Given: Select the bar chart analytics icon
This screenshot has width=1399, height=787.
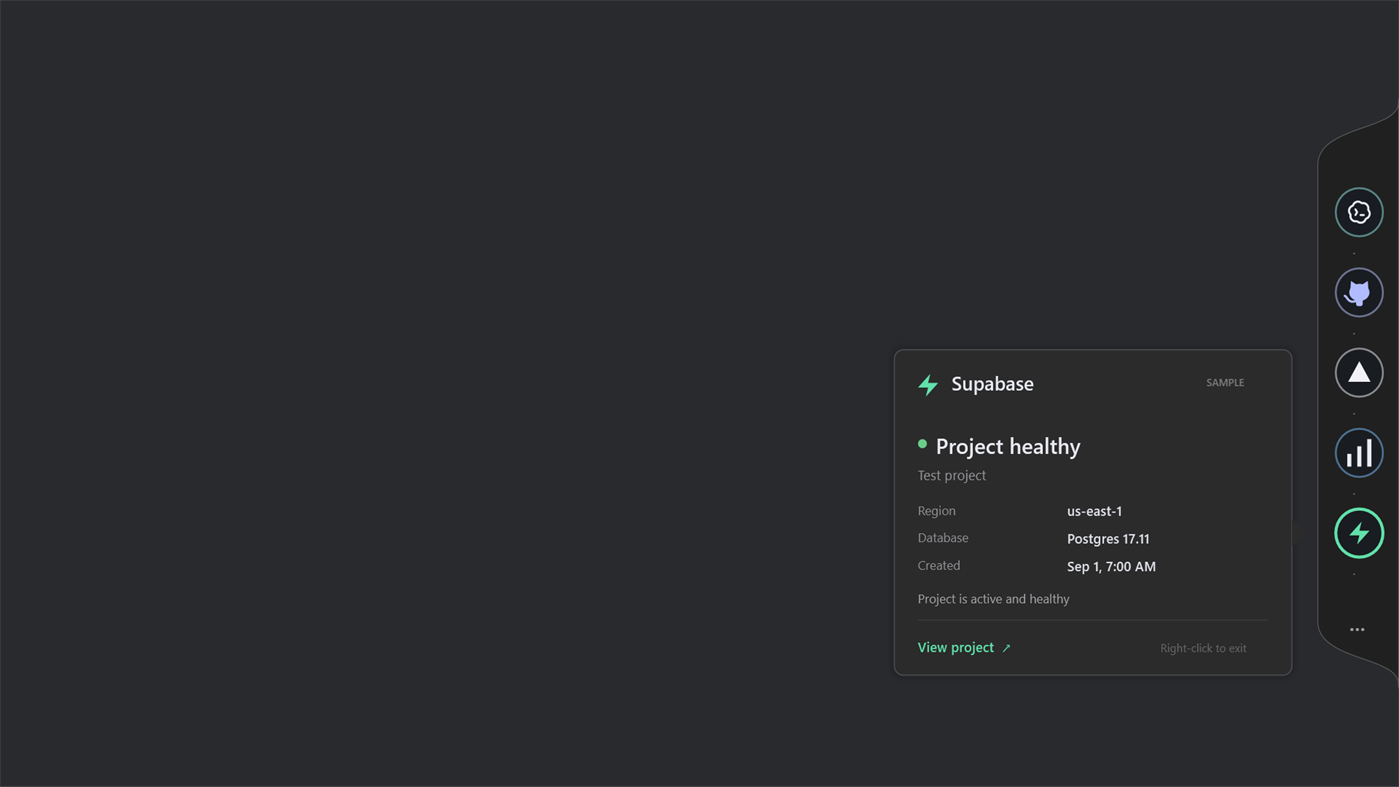Looking at the screenshot, I should [1359, 453].
